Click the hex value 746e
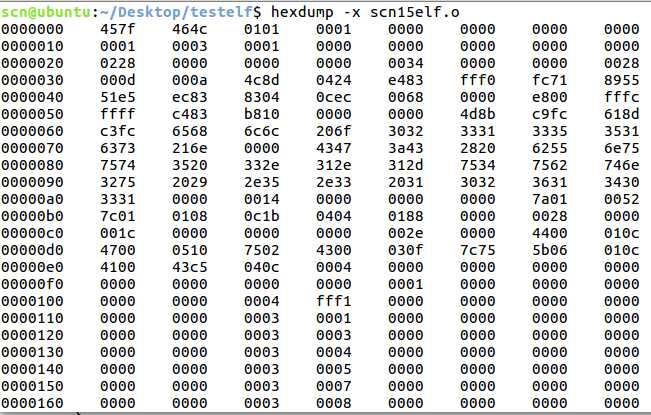Viewport: 651px width, 415px height. pyautogui.click(x=622, y=165)
